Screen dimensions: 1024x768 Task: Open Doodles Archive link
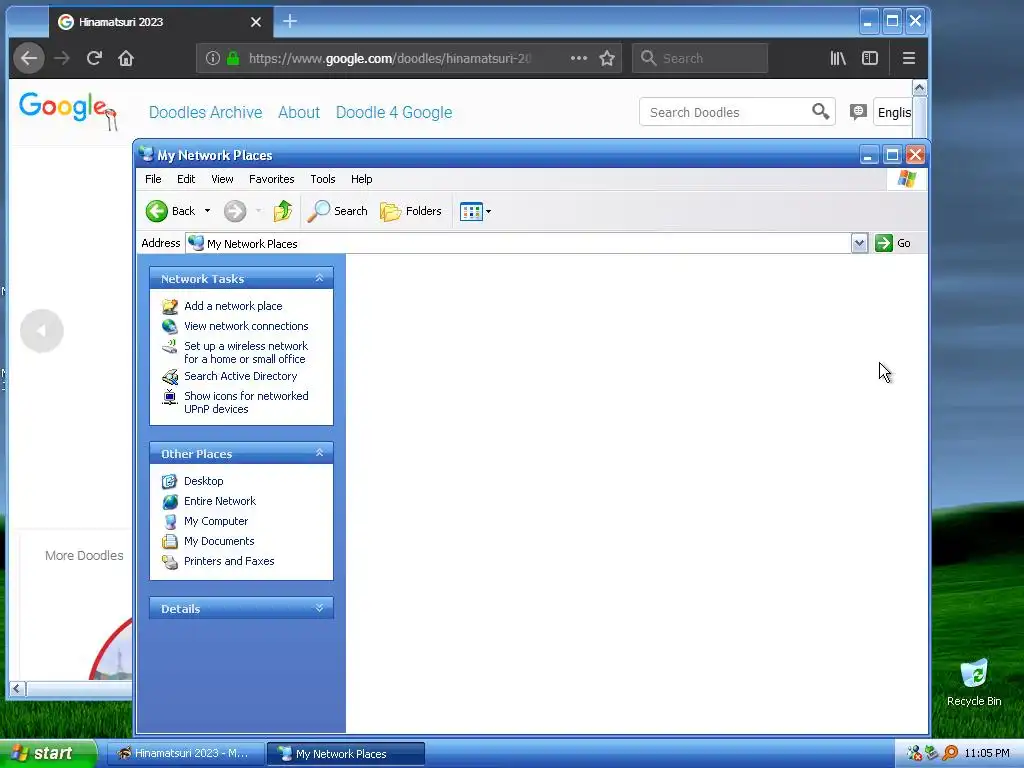coord(206,112)
